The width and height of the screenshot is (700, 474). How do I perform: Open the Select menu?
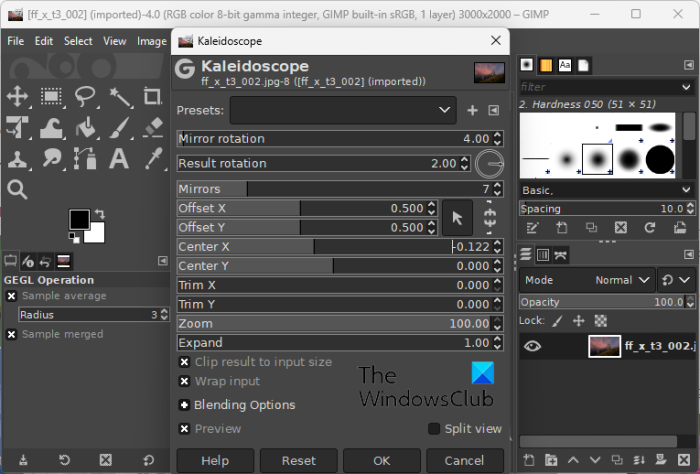coord(78,41)
